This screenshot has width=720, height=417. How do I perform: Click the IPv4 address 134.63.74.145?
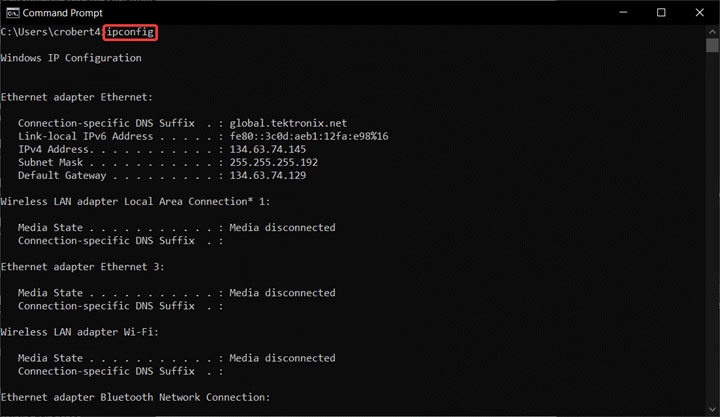268,149
